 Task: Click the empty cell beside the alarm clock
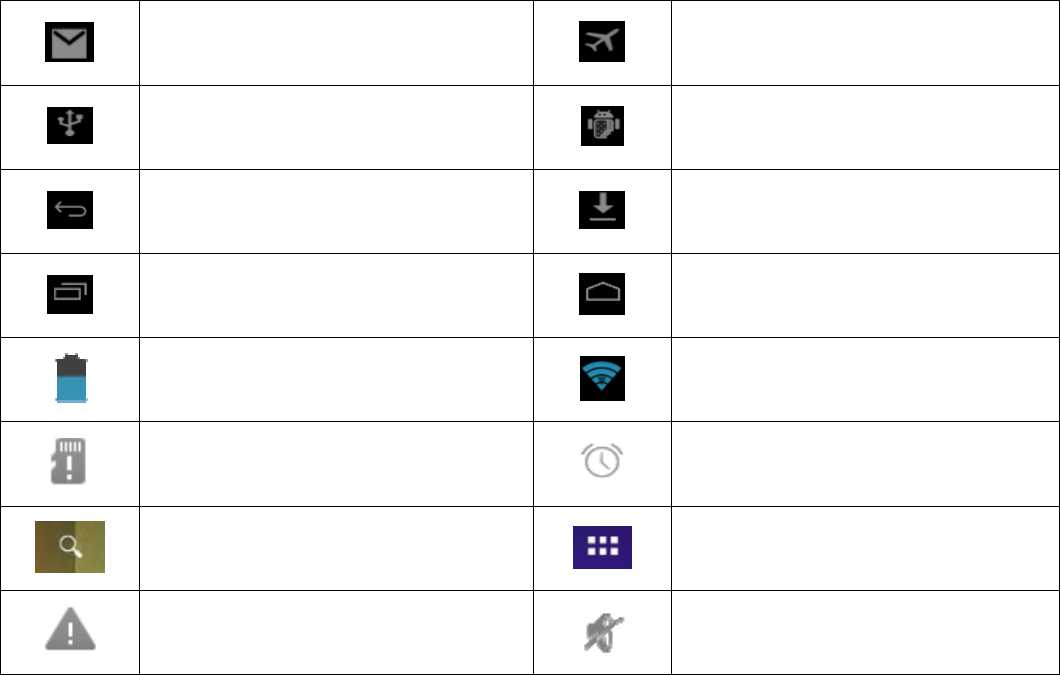[865, 463]
